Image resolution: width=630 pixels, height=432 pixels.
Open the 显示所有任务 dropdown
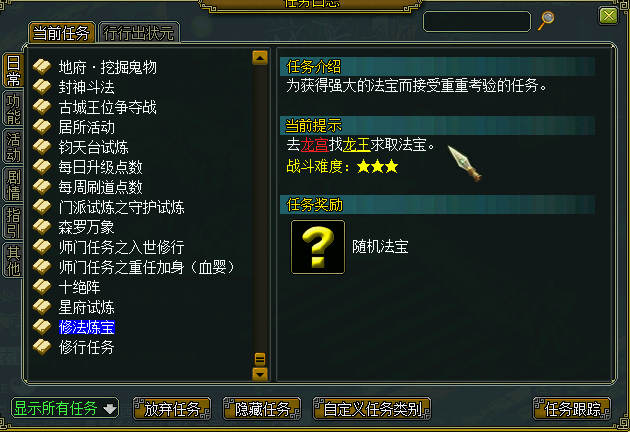pos(65,409)
